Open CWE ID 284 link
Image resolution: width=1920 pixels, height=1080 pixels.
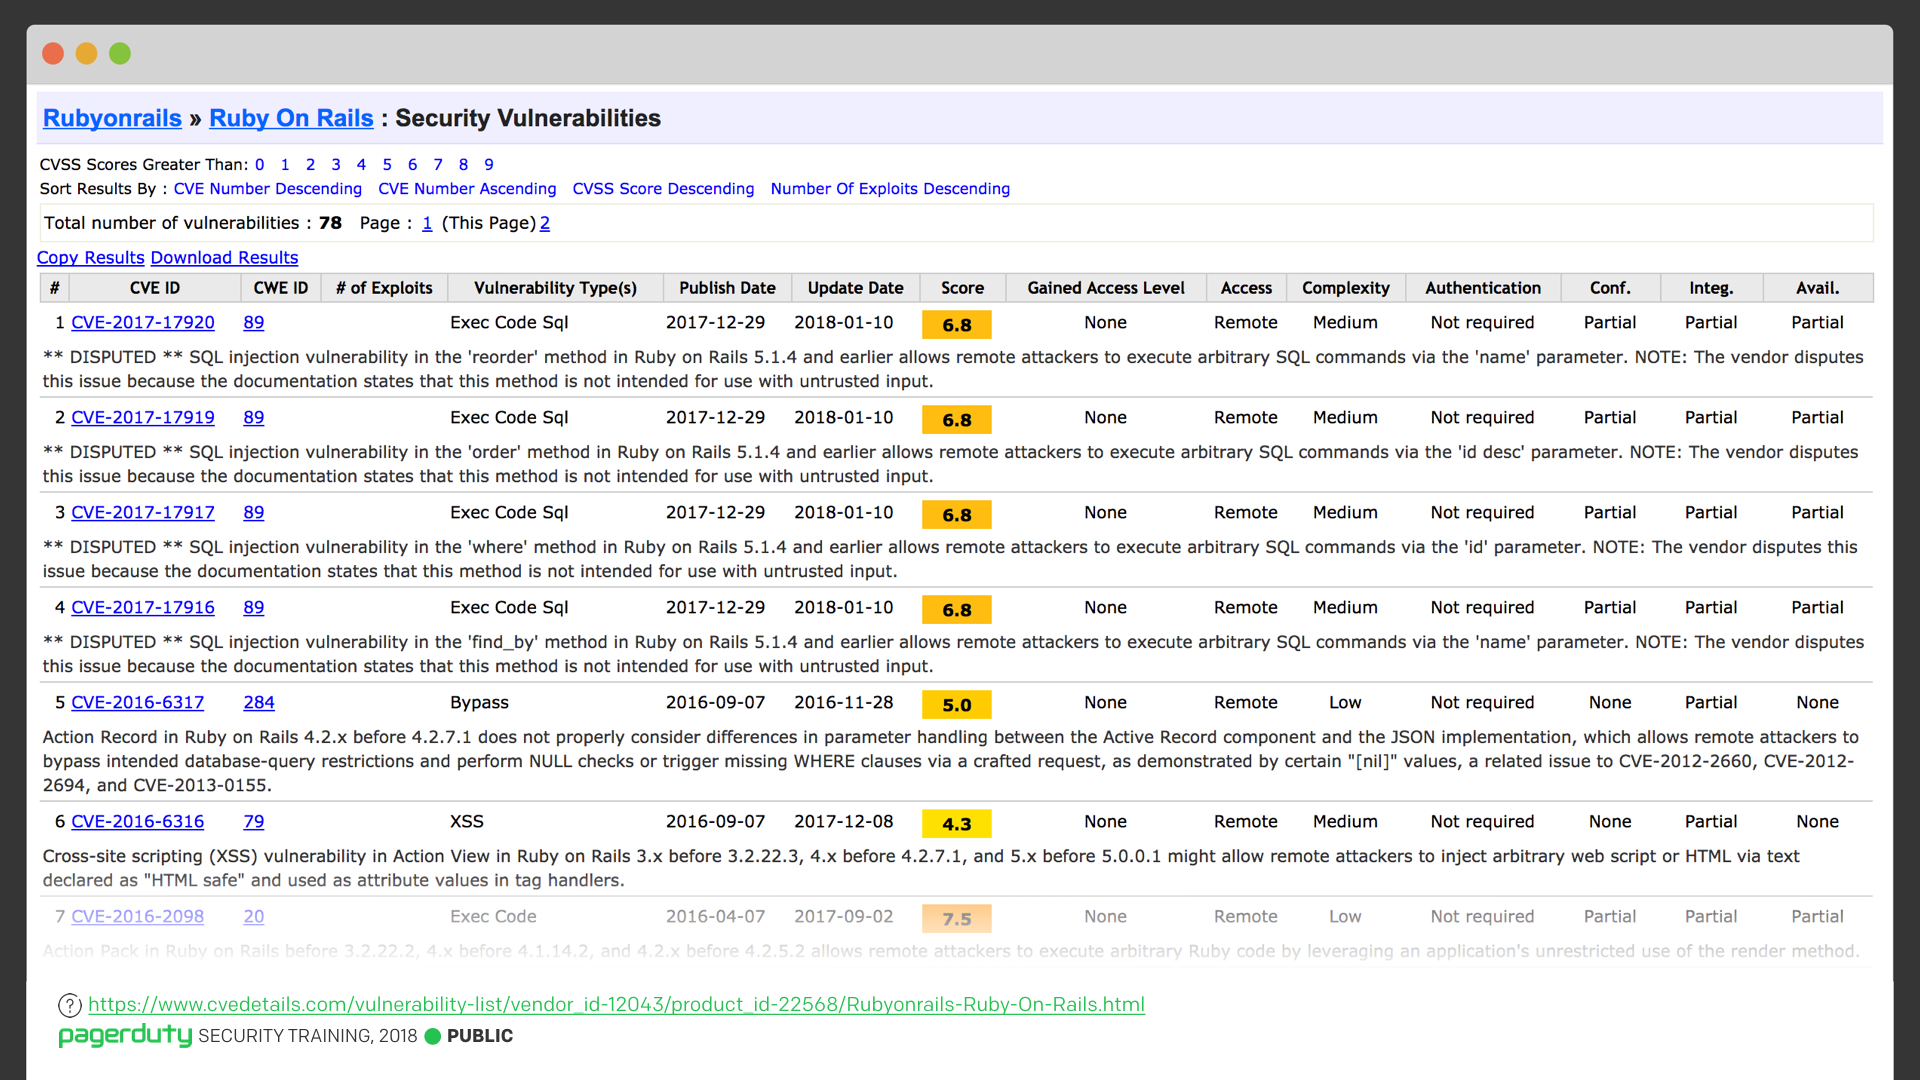[x=259, y=703]
